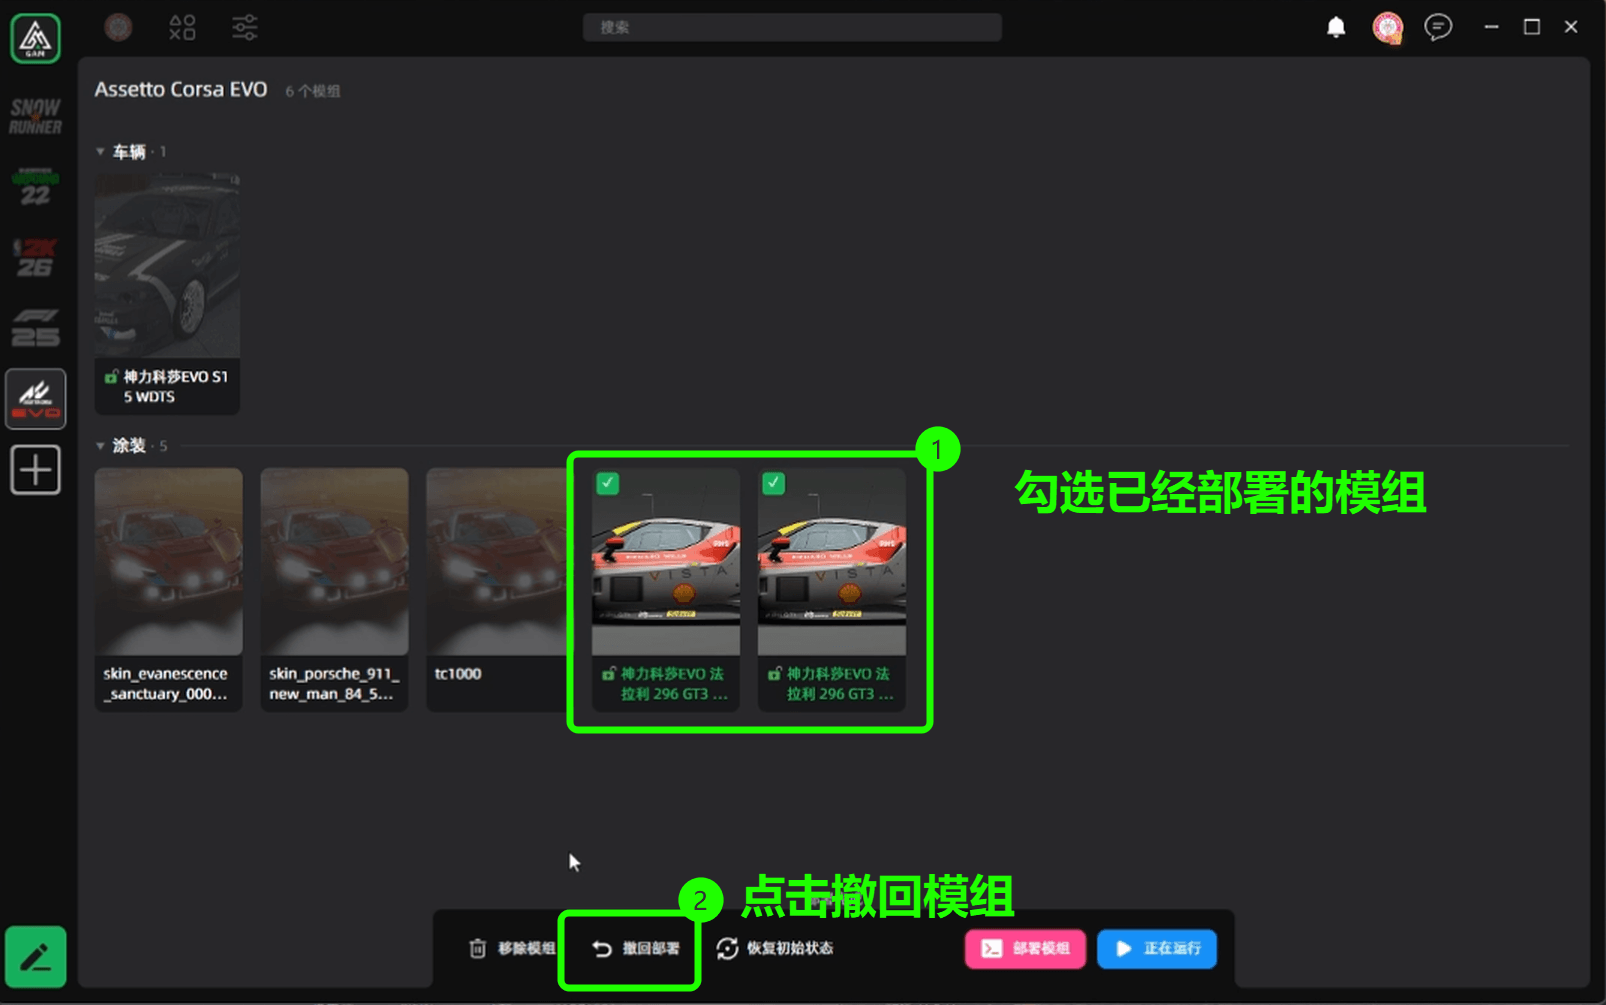Select the Assetto Corsa EVO sidebar icon
Image resolution: width=1606 pixels, height=1005 pixels.
[35, 399]
